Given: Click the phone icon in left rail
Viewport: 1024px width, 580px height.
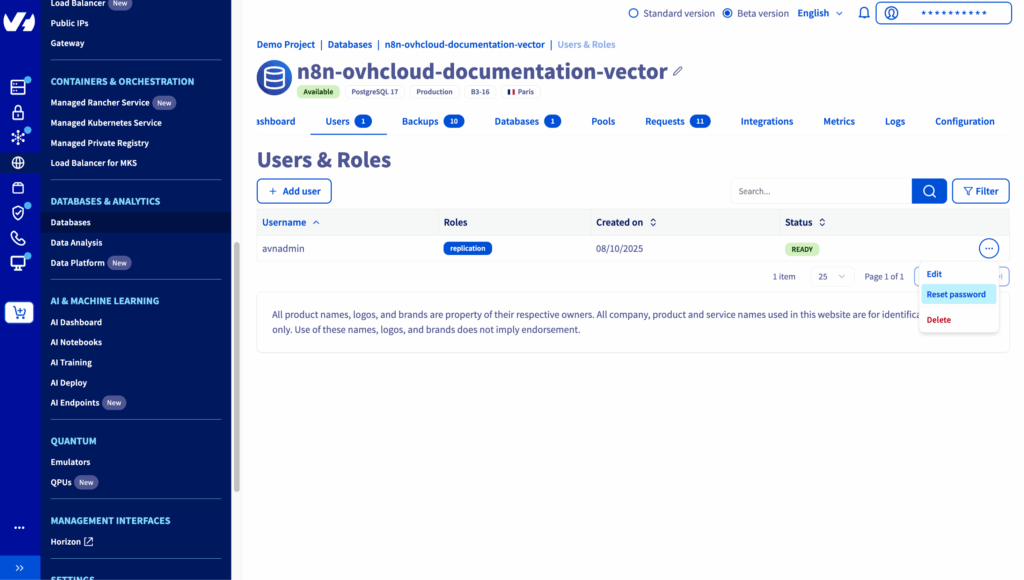Looking at the screenshot, I should point(18,238).
